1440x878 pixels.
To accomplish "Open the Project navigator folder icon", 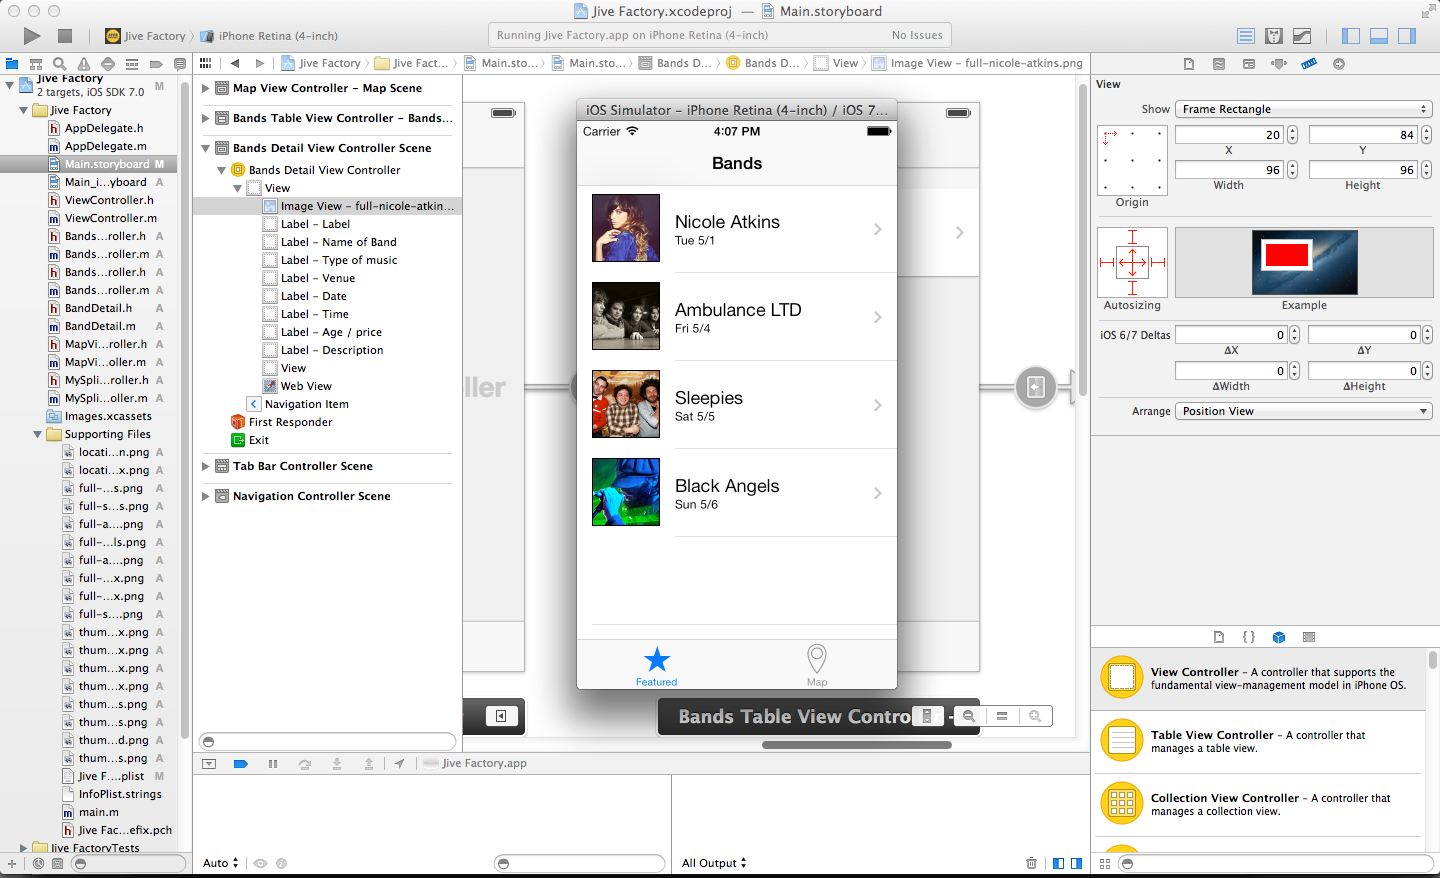I will pyautogui.click(x=12, y=64).
